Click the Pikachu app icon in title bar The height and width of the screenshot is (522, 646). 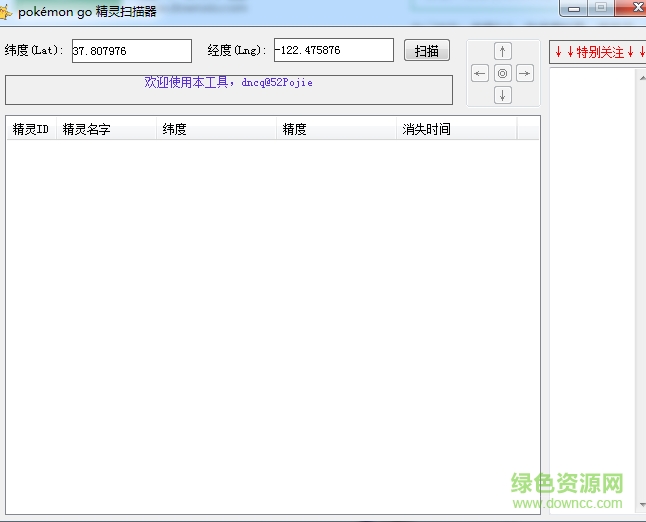coord(5,12)
